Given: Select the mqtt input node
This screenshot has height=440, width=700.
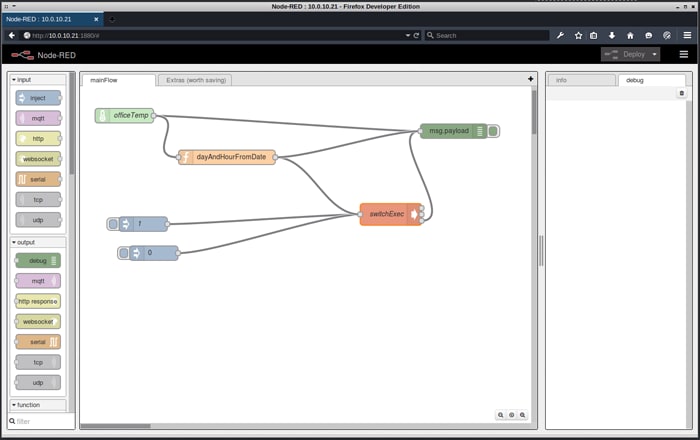Looking at the screenshot, I should click(x=38, y=118).
